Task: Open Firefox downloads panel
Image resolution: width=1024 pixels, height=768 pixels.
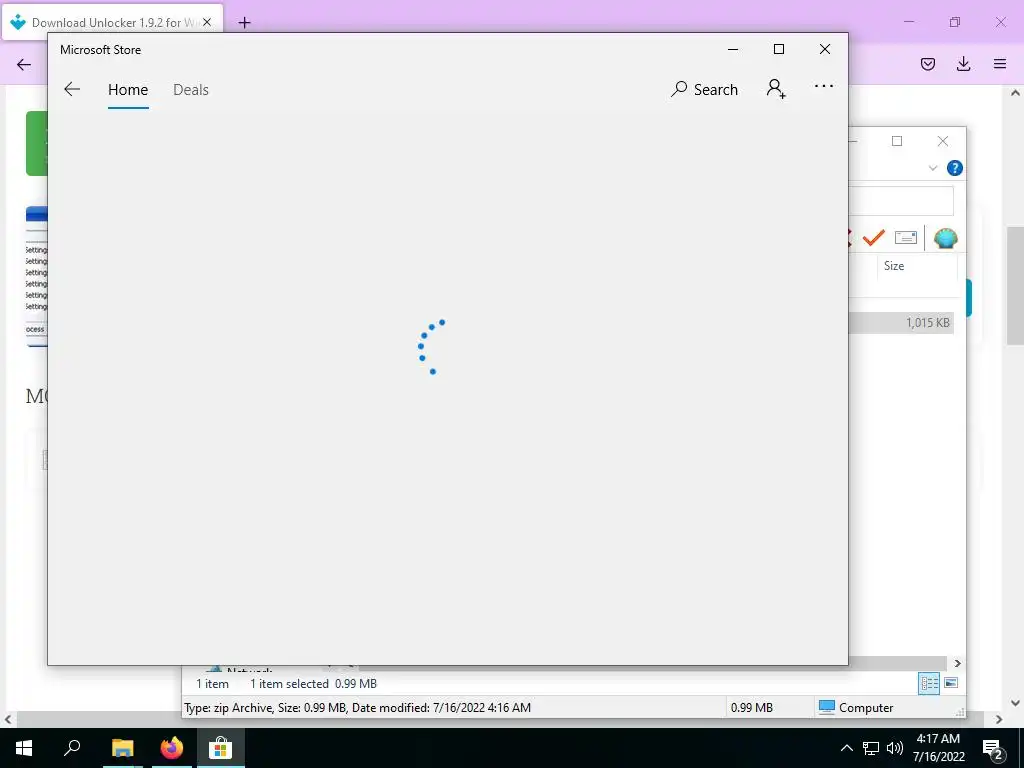Action: (x=963, y=64)
